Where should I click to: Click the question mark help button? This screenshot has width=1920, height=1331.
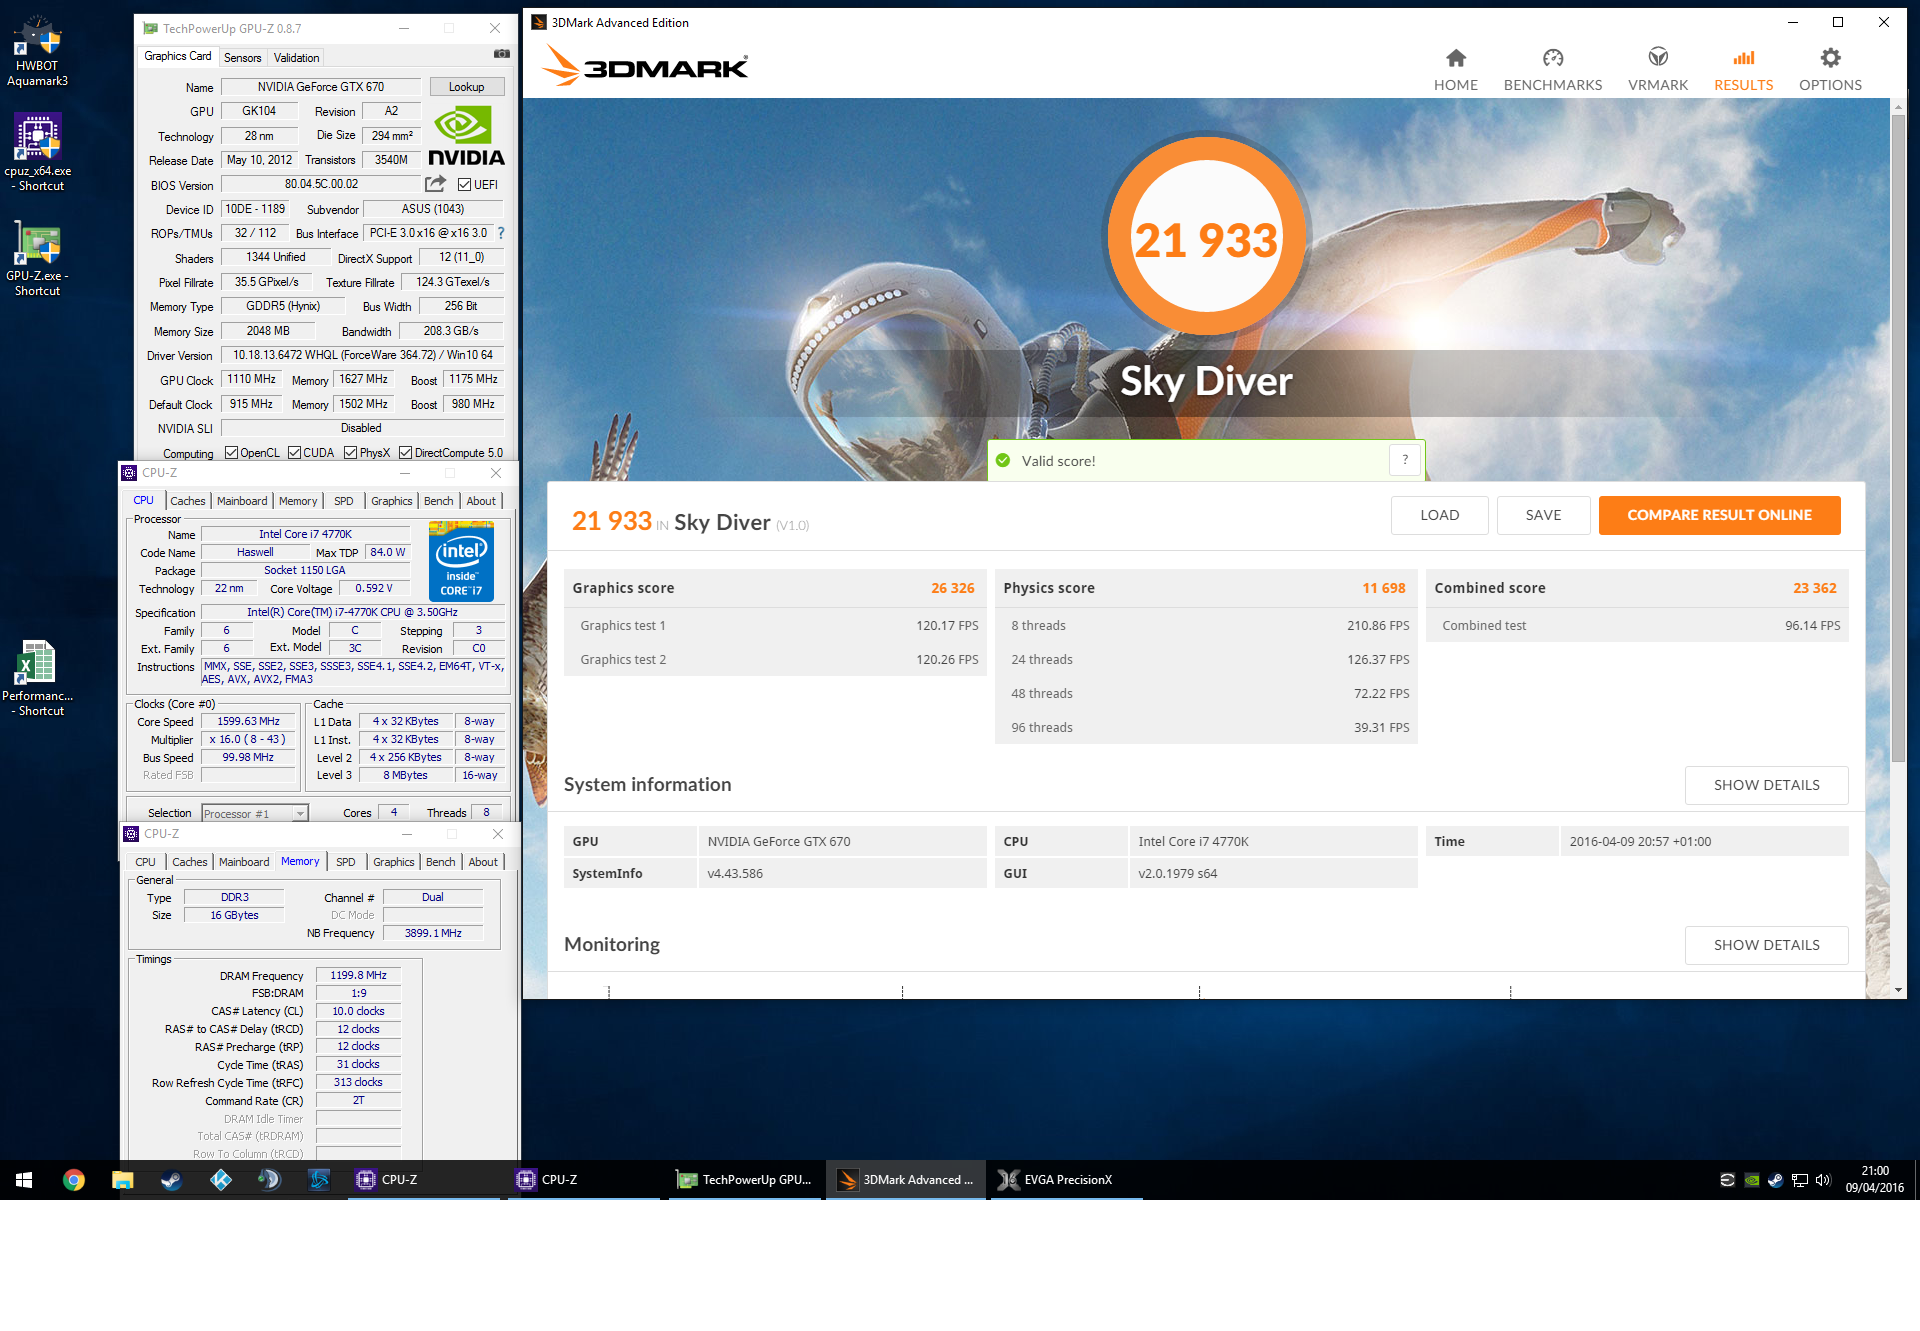click(1405, 460)
